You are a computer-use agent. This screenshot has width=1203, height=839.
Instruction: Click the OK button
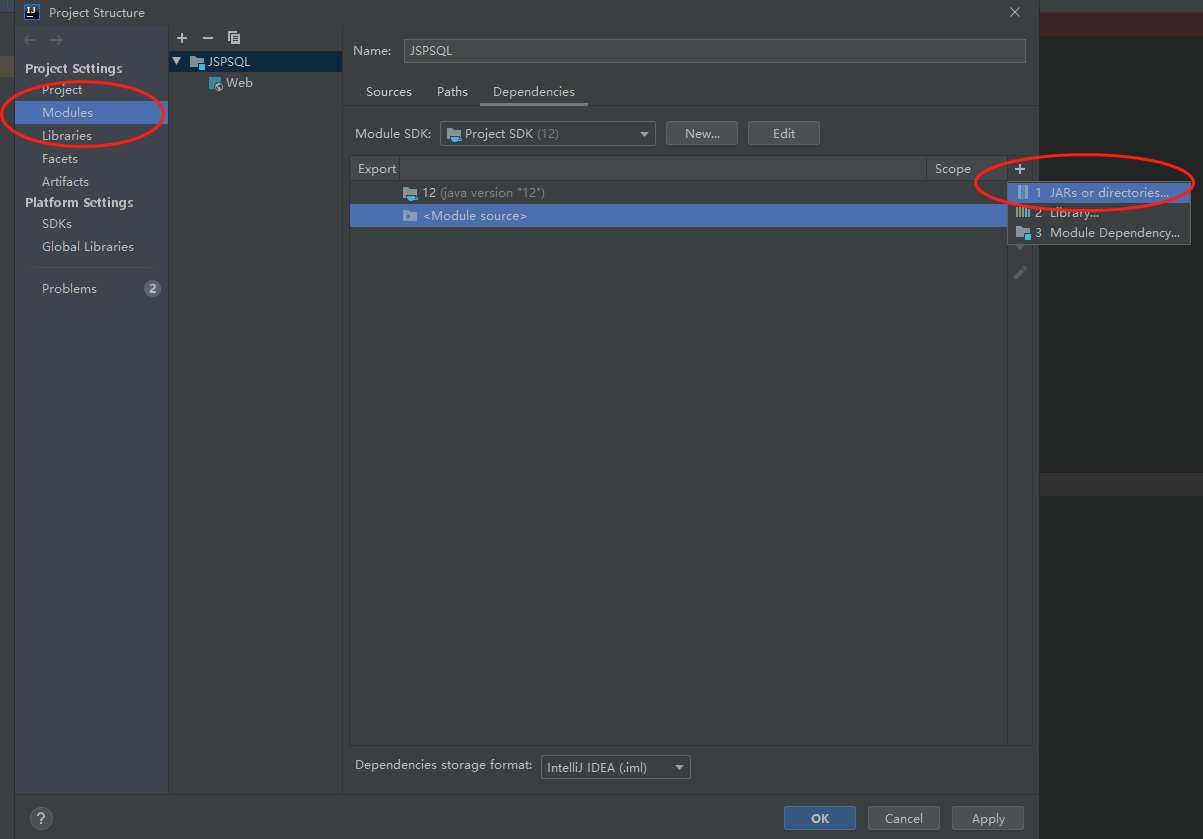click(x=820, y=818)
